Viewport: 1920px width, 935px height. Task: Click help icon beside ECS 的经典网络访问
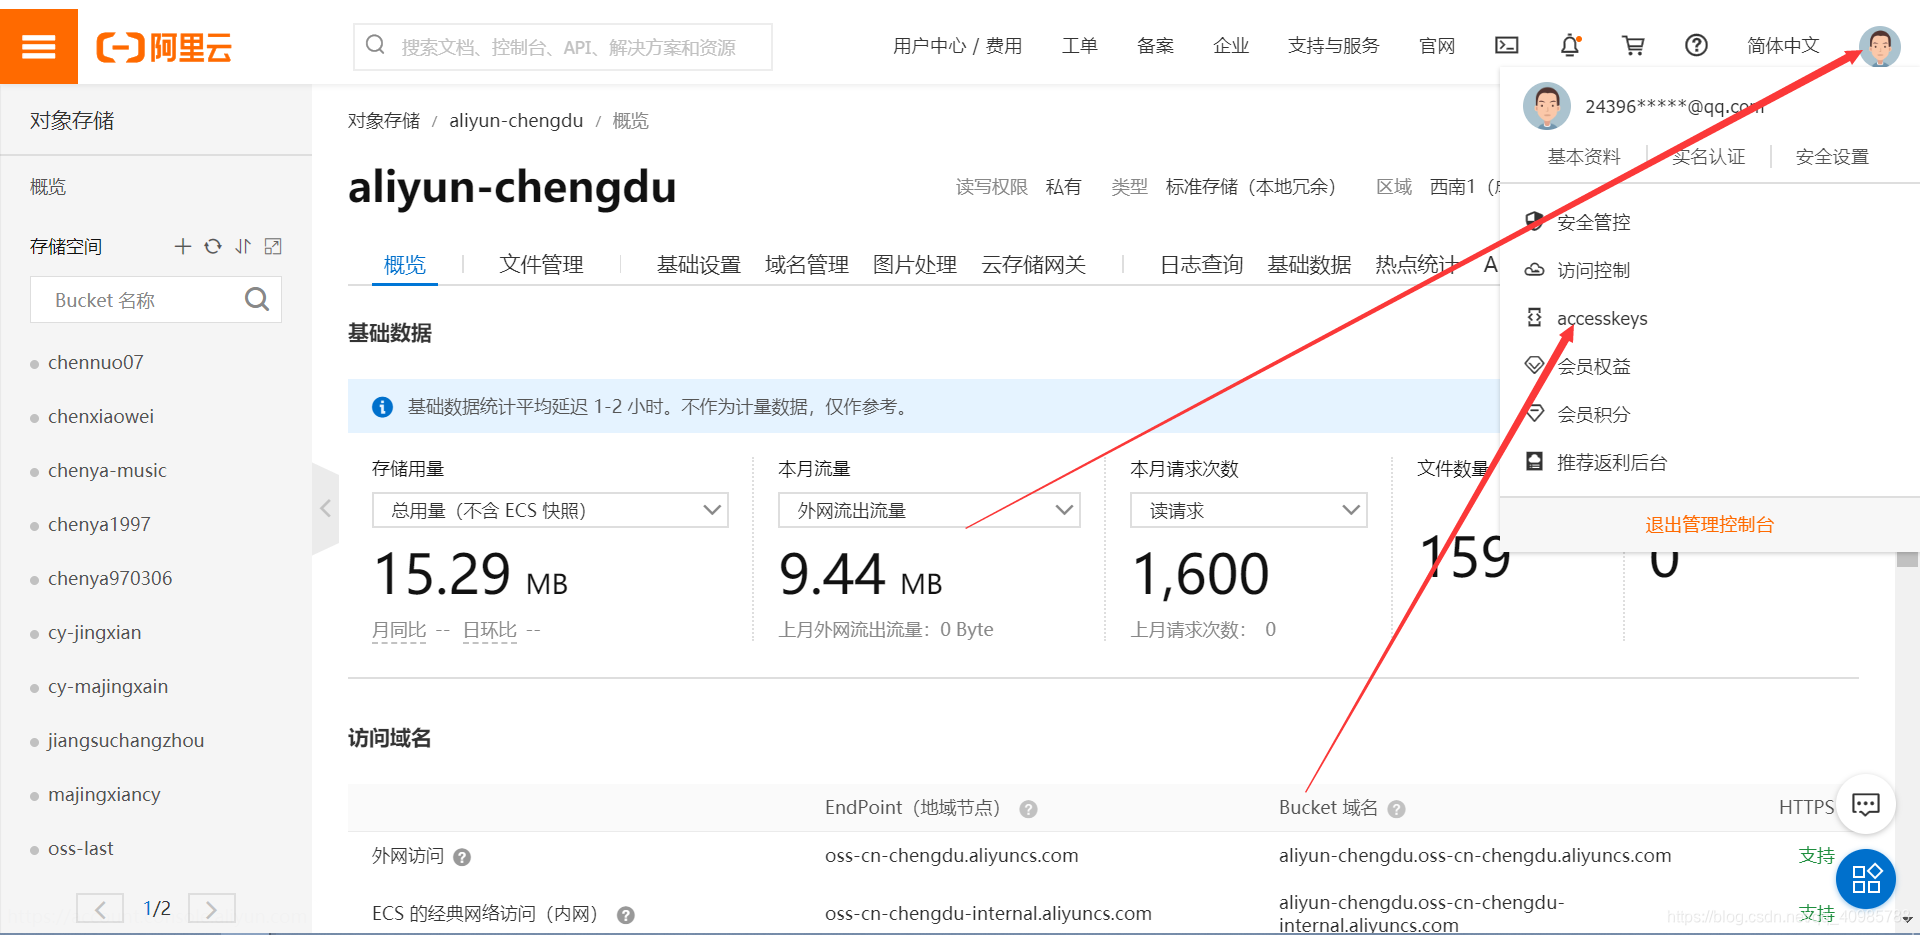pyautogui.click(x=626, y=915)
